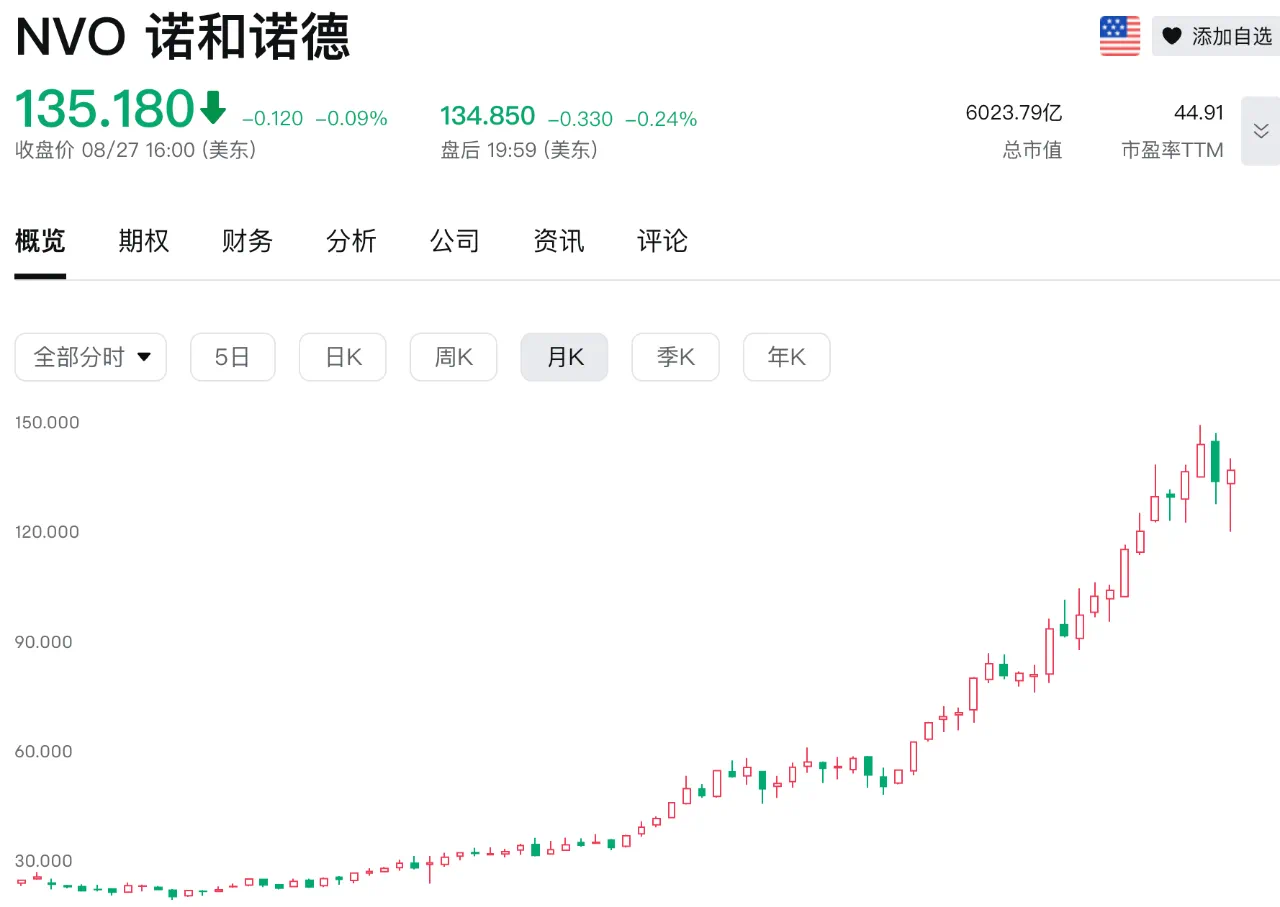Click the closing price 135.180
1280x907 pixels.
click(x=104, y=109)
